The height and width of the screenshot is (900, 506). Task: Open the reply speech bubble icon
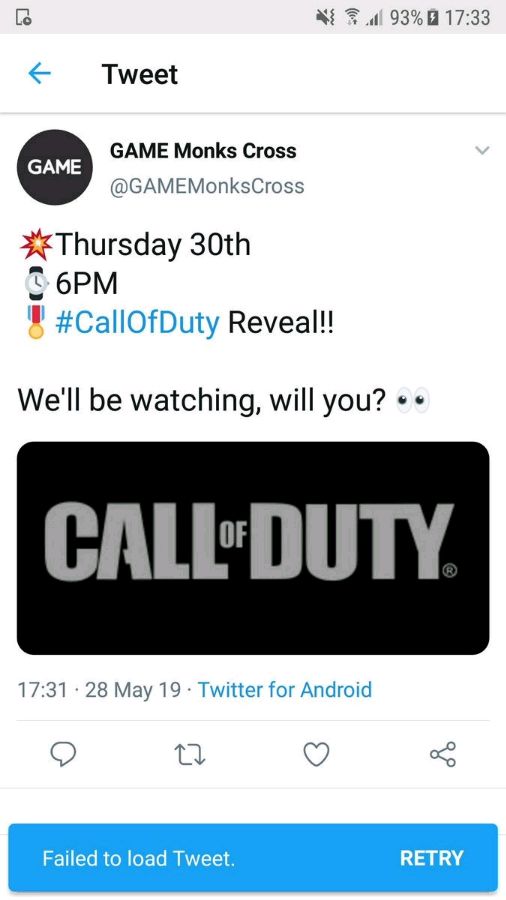click(63, 754)
